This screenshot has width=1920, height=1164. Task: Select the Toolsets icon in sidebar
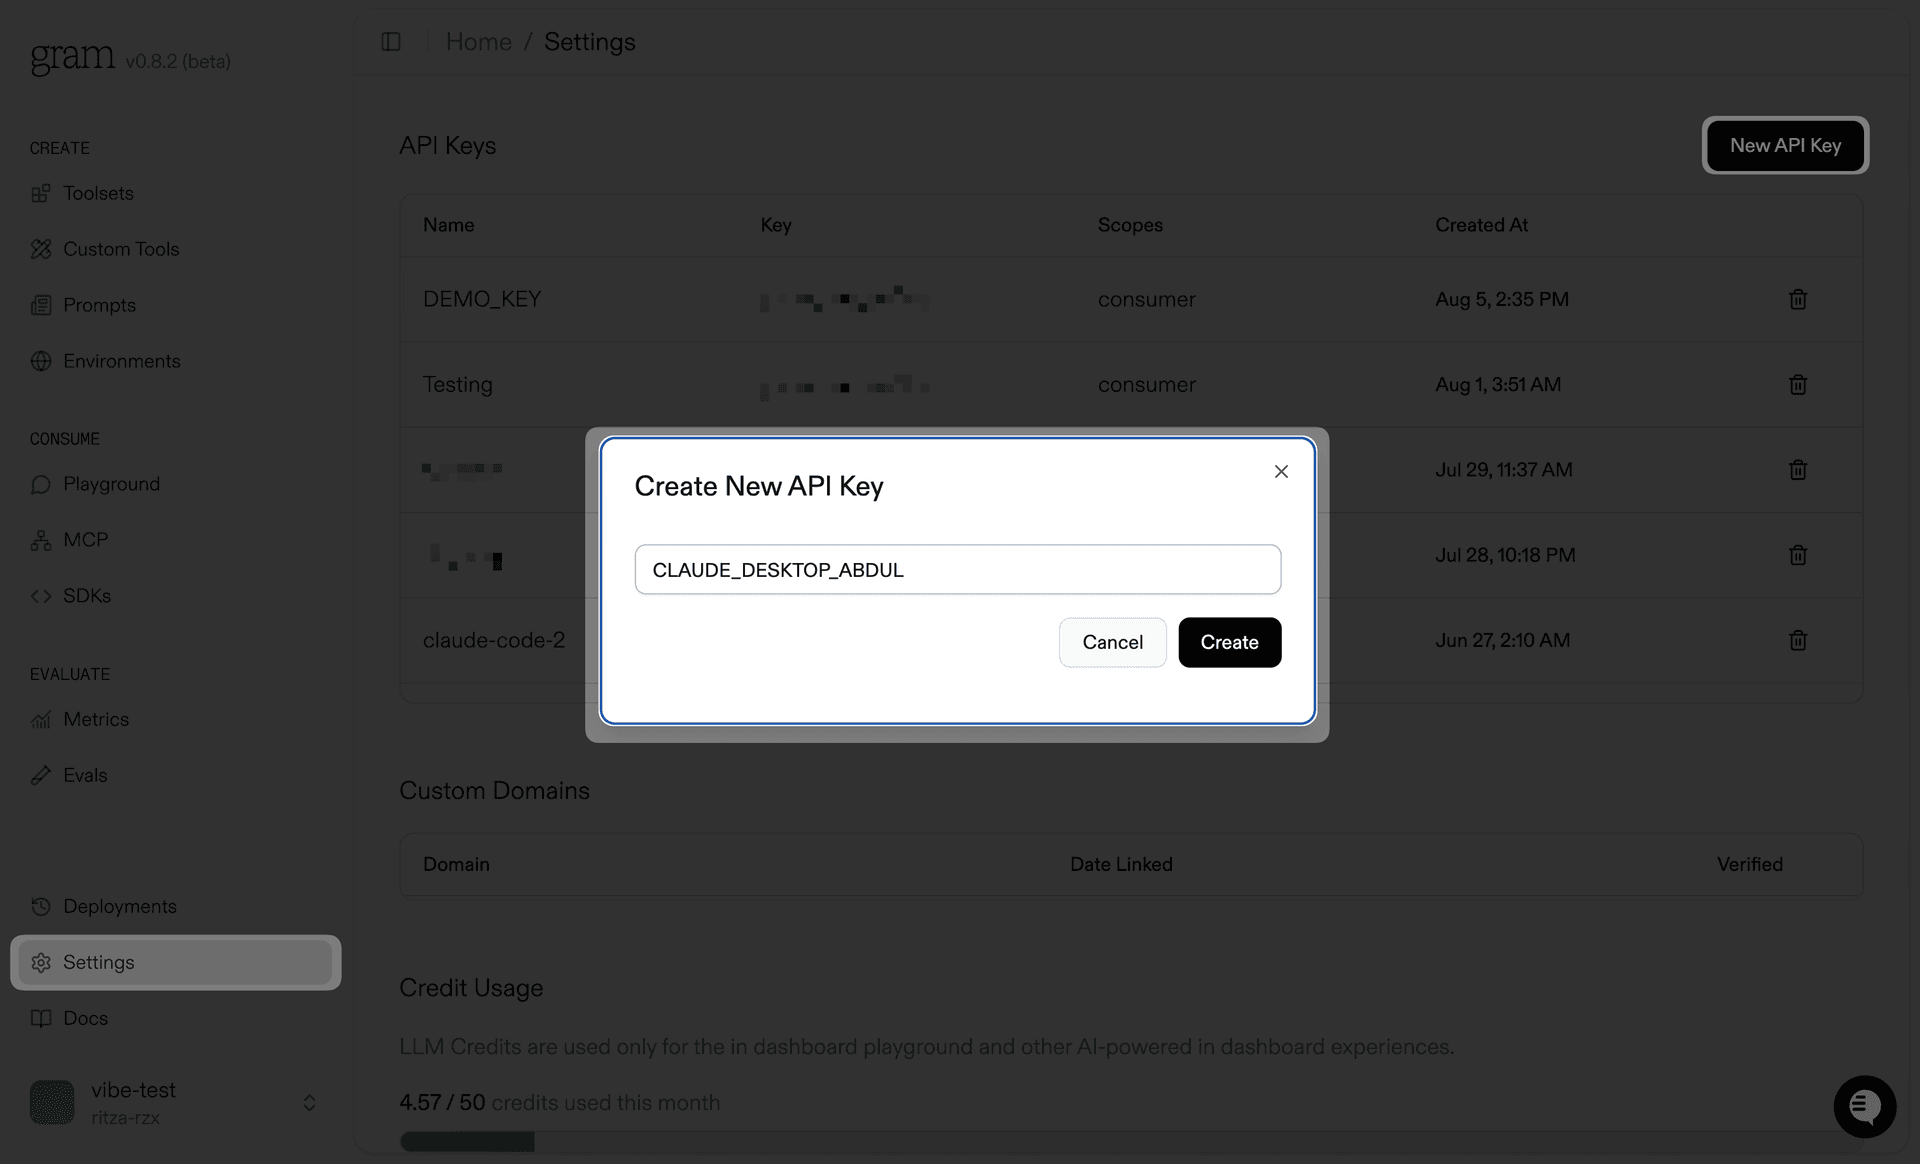tap(41, 193)
